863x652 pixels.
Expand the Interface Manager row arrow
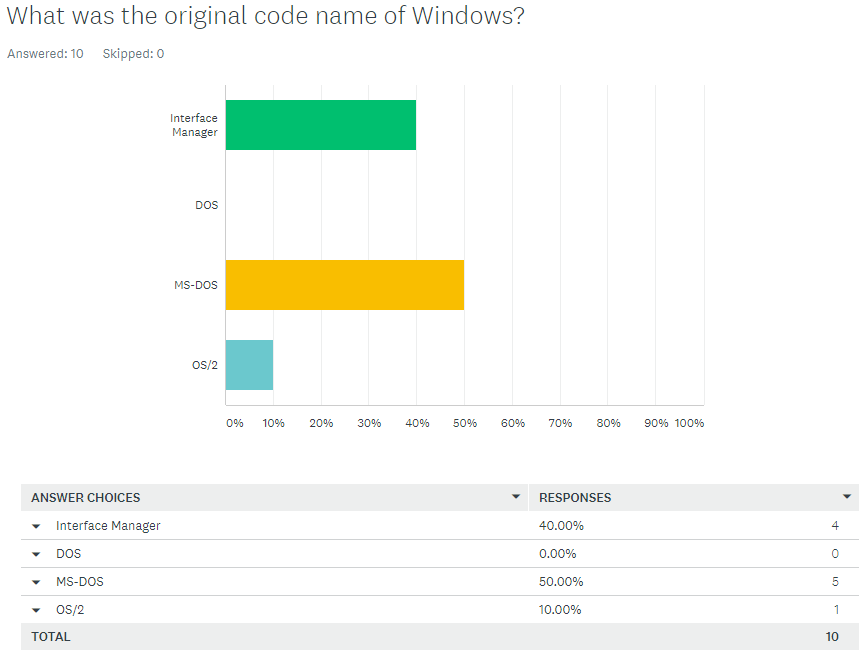pos(36,527)
